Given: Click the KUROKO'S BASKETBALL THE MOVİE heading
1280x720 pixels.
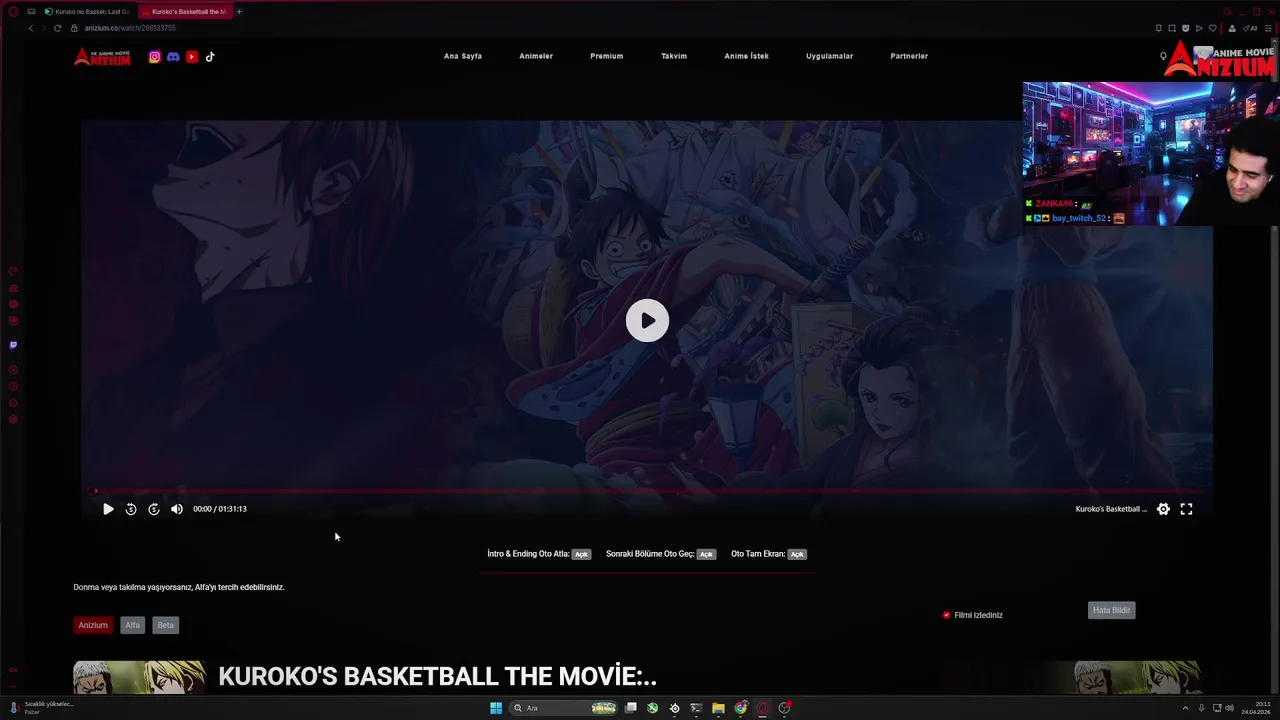Looking at the screenshot, I should coord(437,676).
